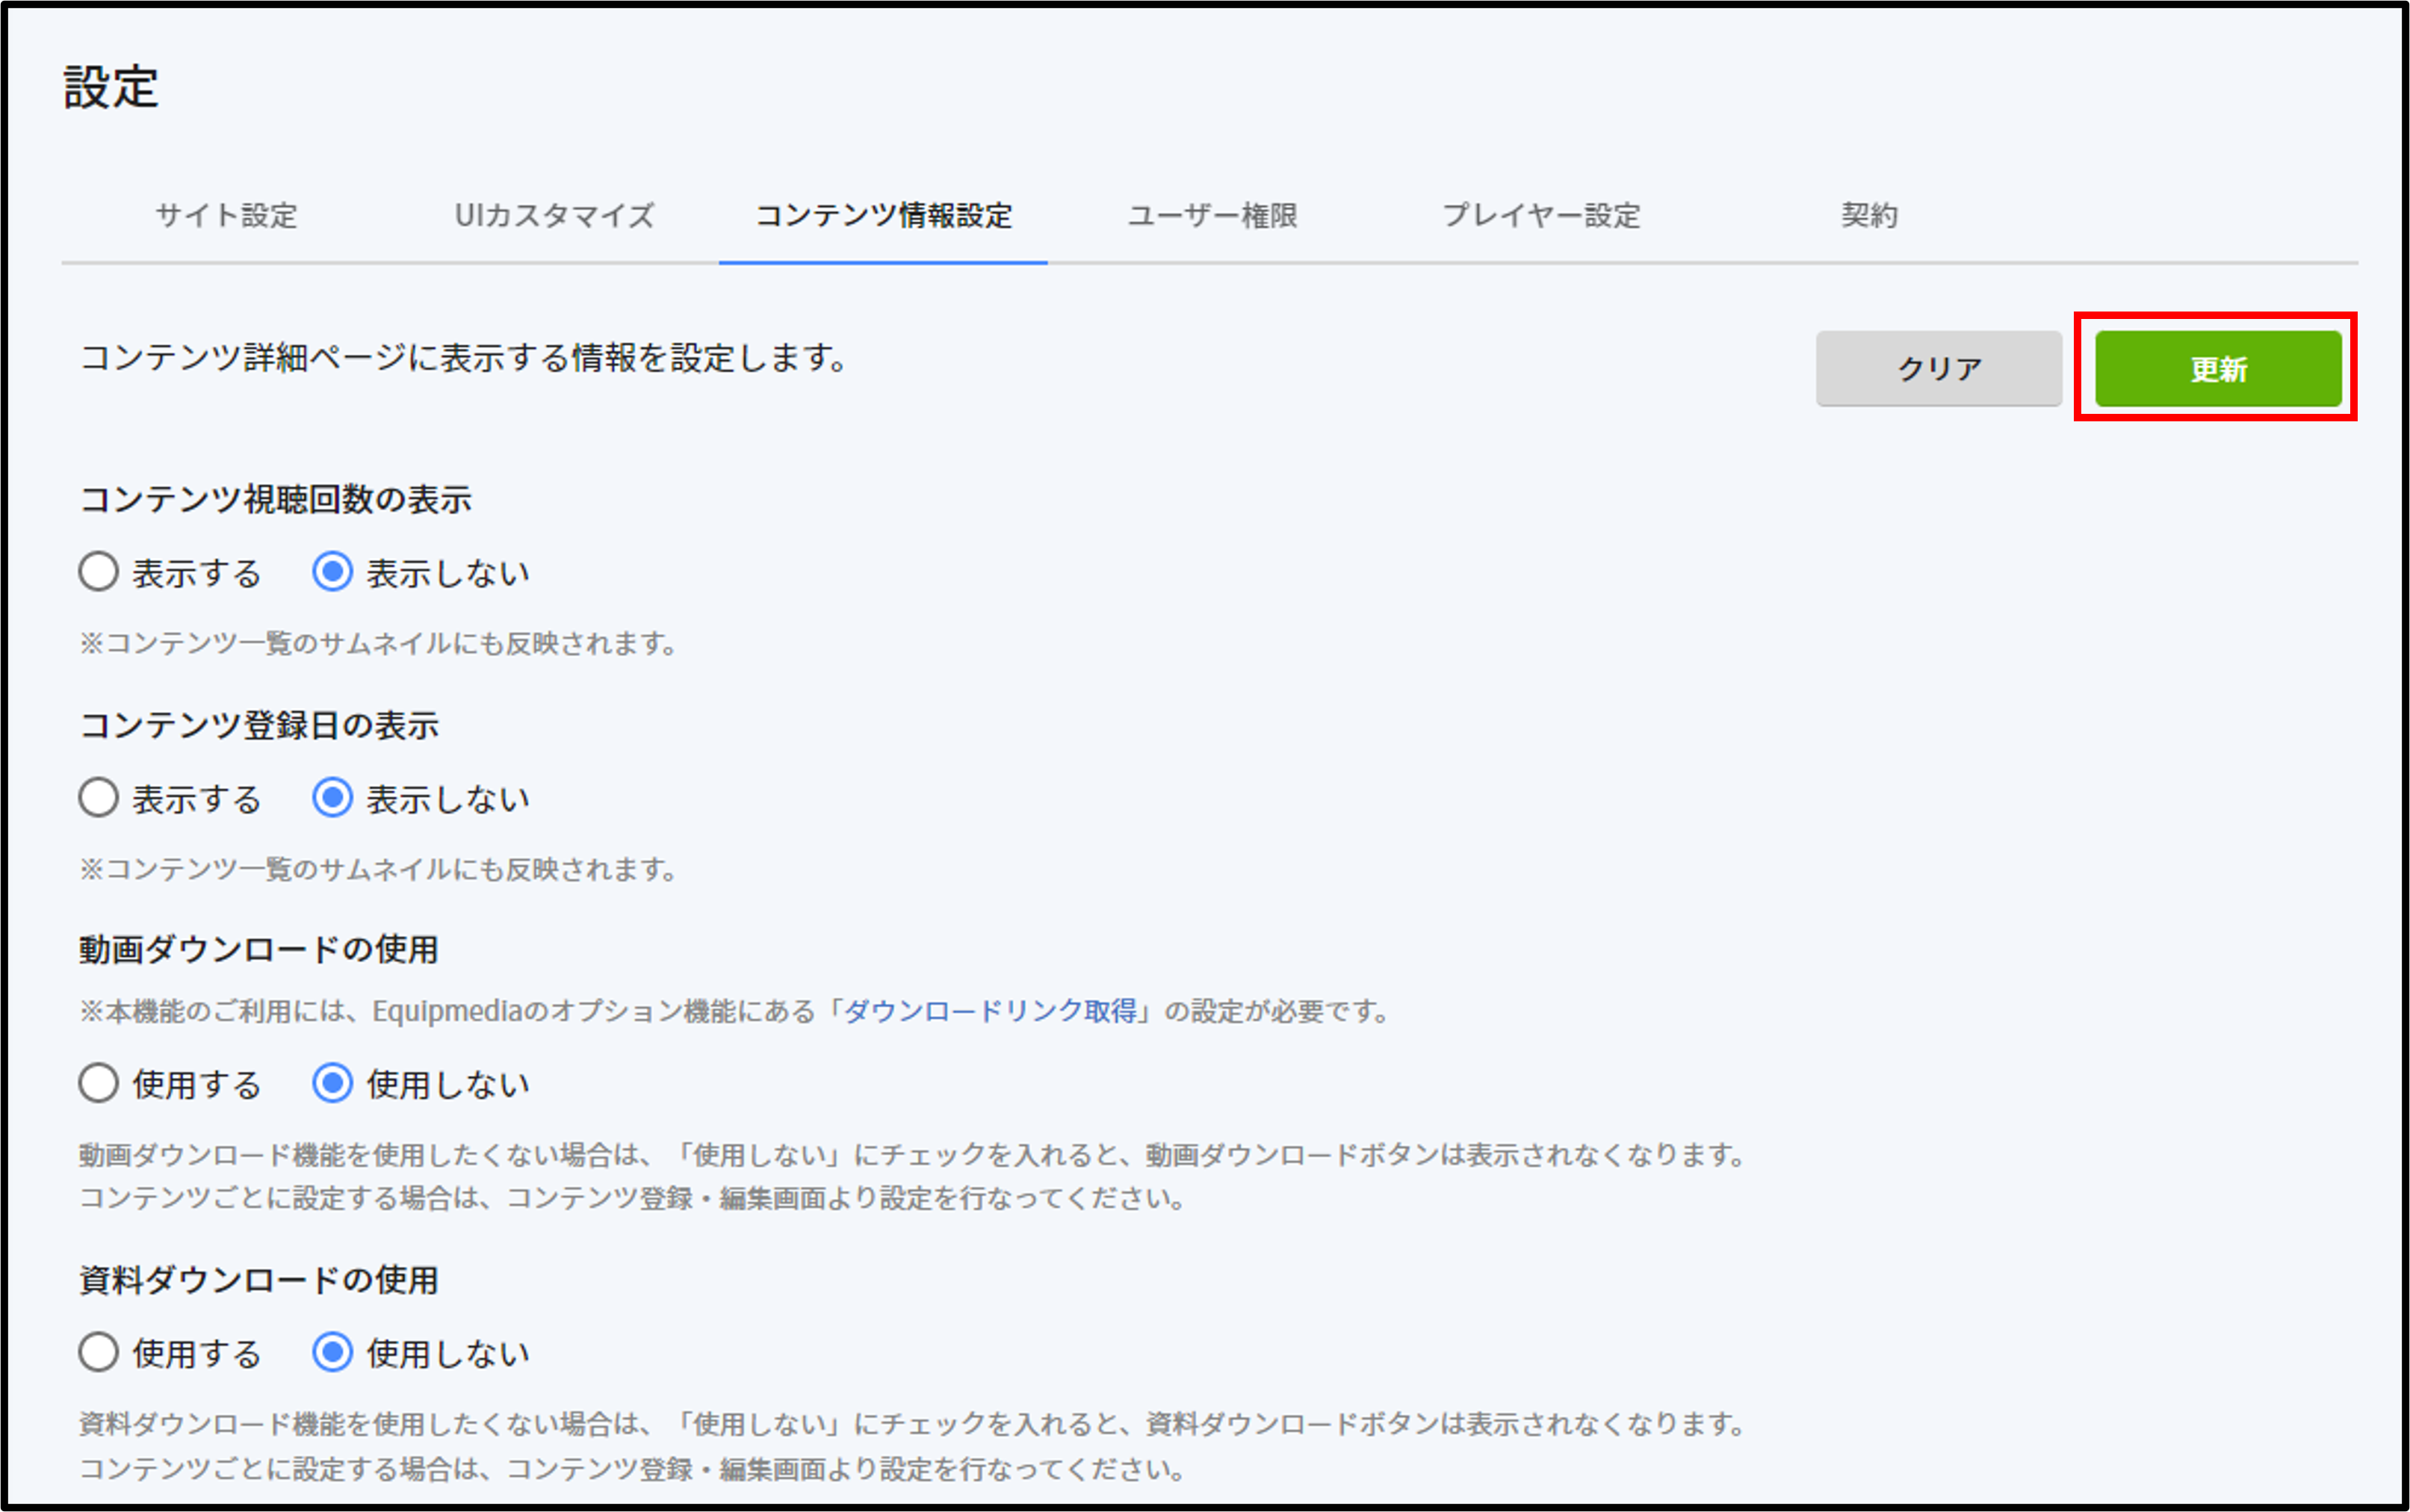Viewport: 2410px width, 1512px height.
Task: Select the コンテンツ情報設定 tab
Action: (x=883, y=215)
